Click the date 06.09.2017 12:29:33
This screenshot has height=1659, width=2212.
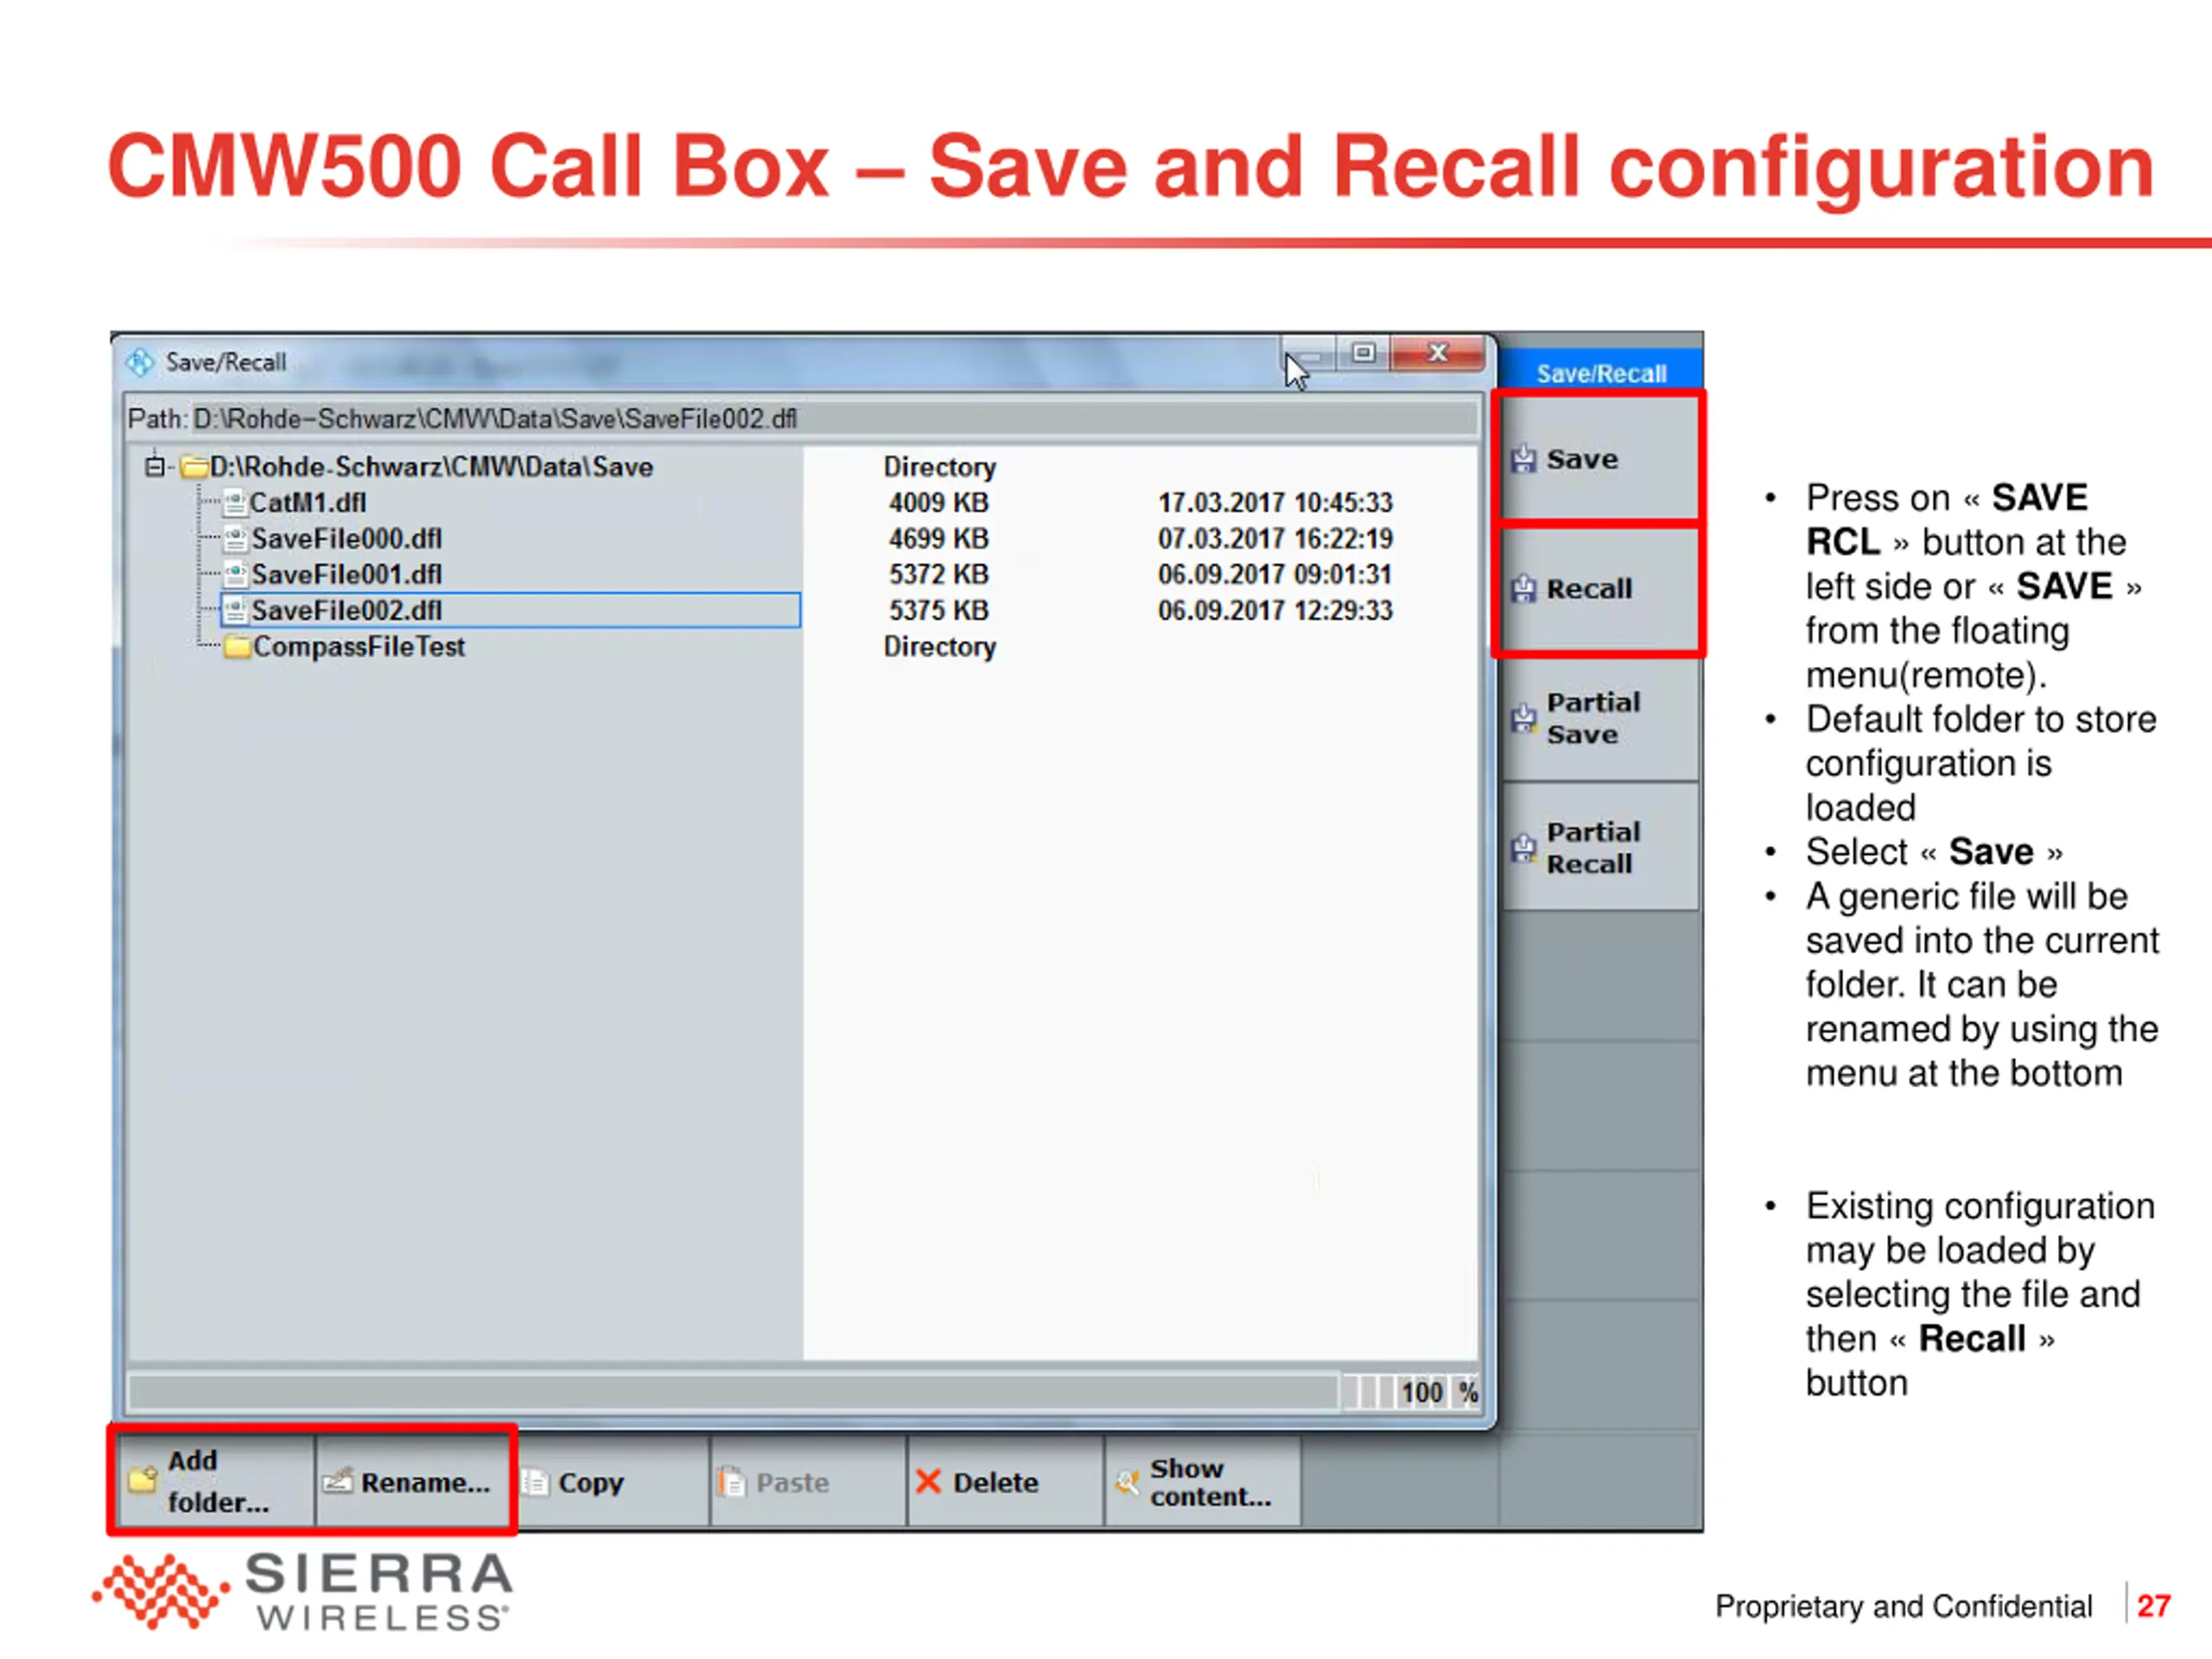pyautogui.click(x=1275, y=611)
